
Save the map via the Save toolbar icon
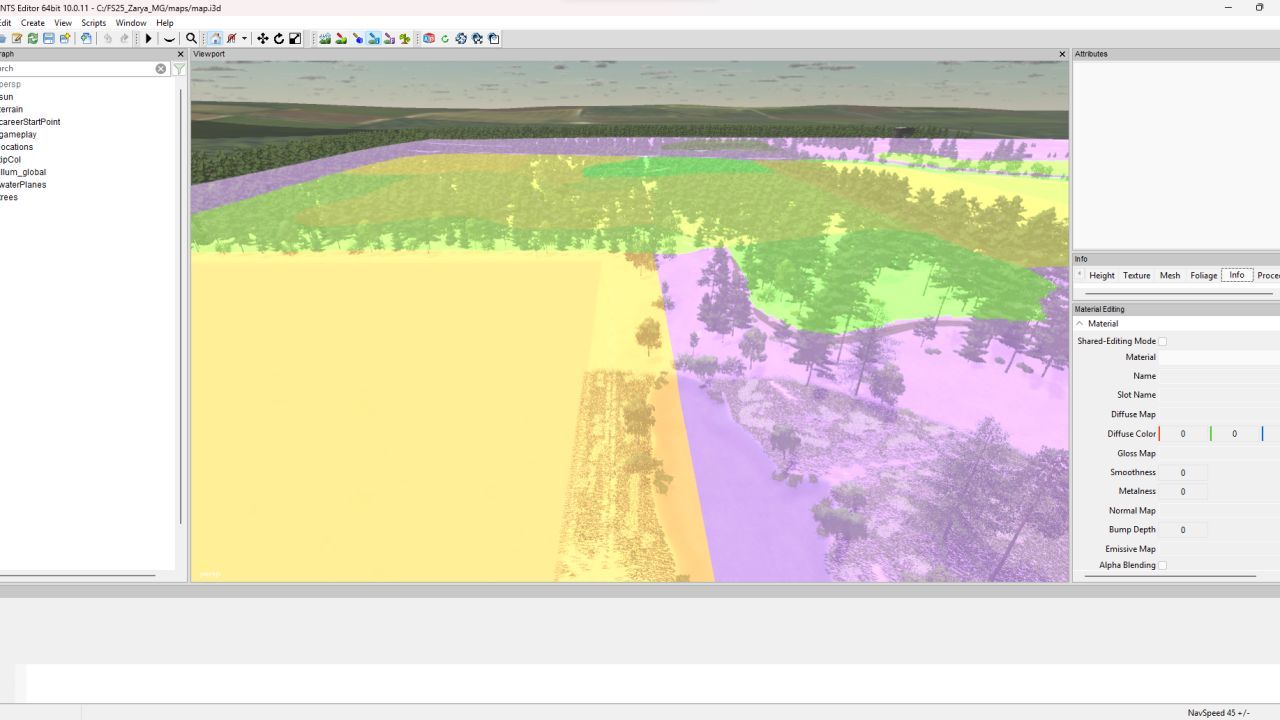click(49, 38)
